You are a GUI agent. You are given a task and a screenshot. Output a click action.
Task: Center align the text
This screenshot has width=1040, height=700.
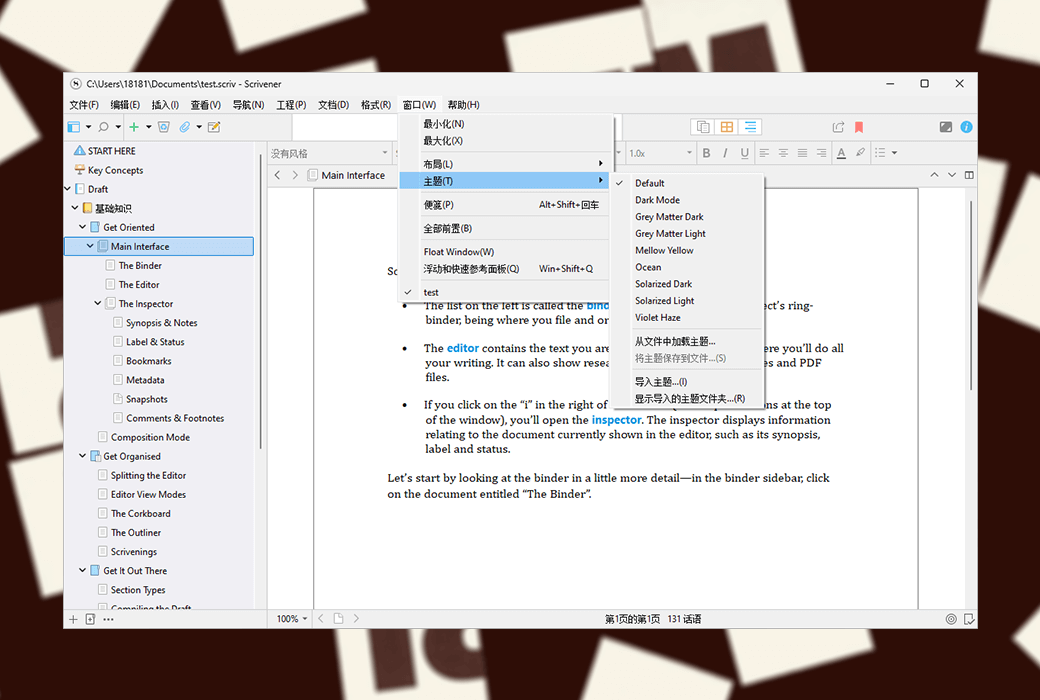pos(783,153)
